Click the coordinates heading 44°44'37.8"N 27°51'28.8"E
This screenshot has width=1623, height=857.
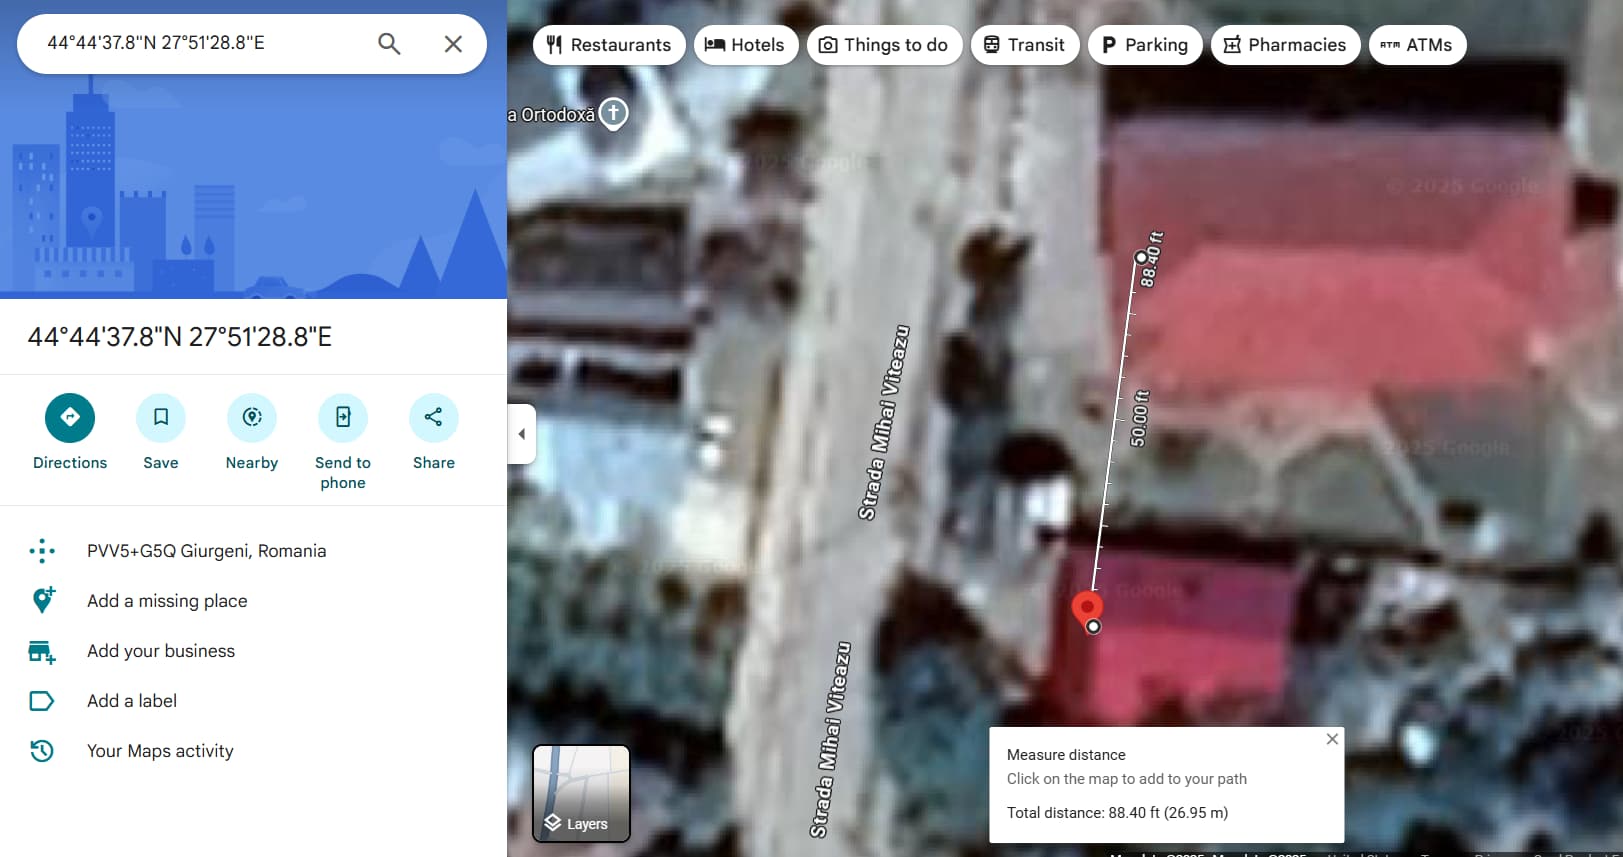[180, 337]
